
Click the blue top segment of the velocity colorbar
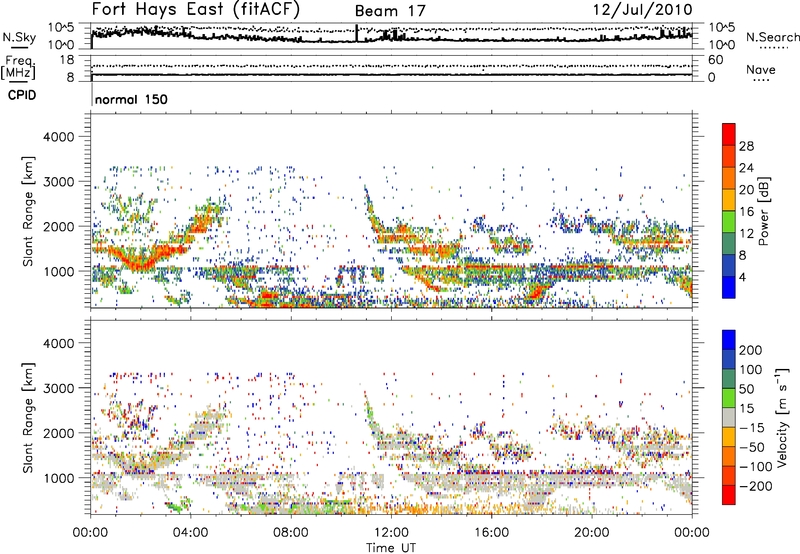coord(729,340)
